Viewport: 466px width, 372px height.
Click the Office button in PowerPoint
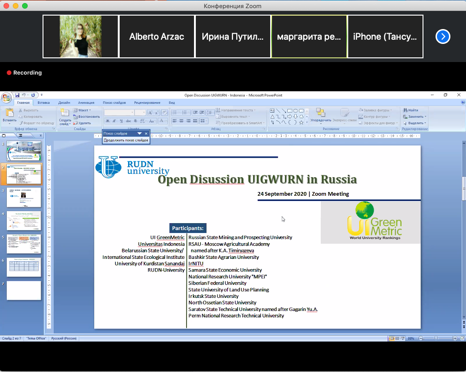tap(6, 98)
